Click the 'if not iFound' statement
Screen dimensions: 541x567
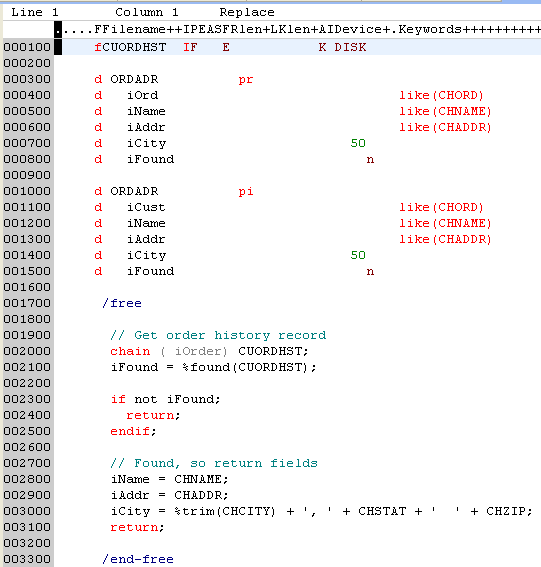point(165,399)
